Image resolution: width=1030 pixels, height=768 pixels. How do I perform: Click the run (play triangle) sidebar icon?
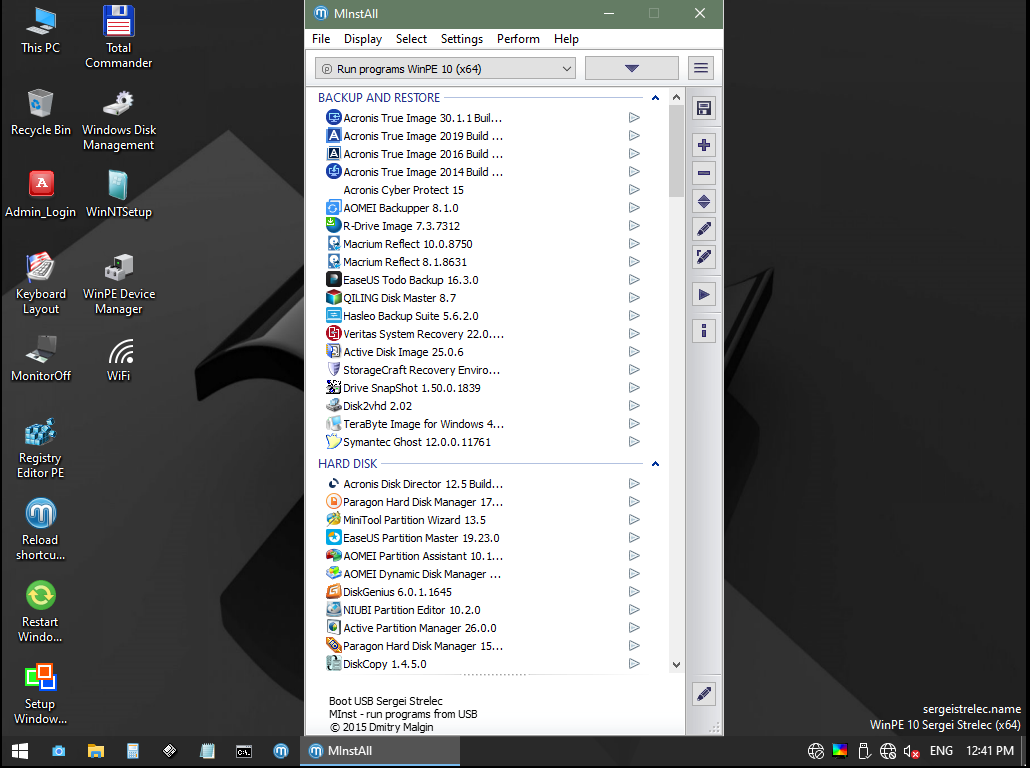pyautogui.click(x=703, y=294)
